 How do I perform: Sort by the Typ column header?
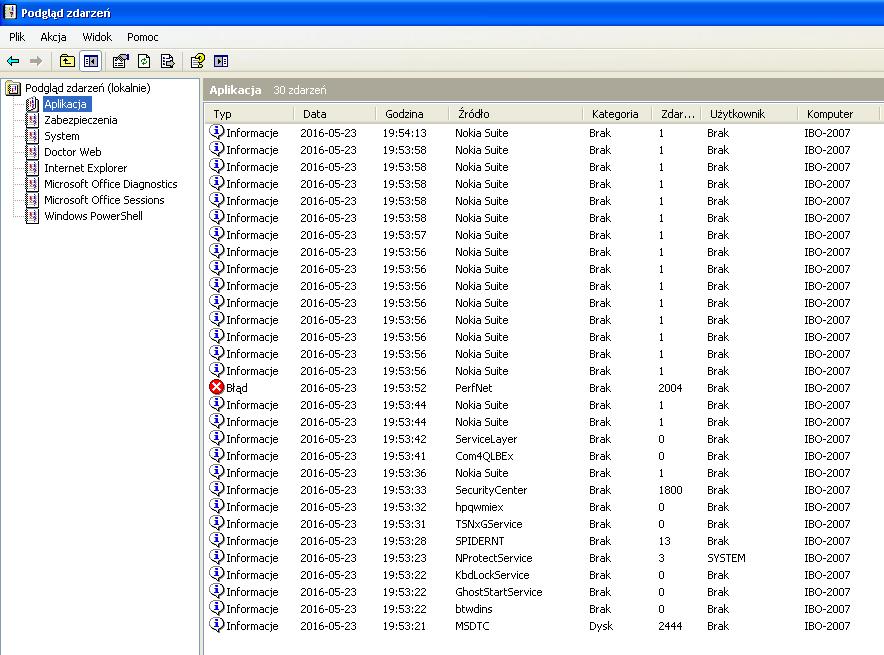pyautogui.click(x=249, y=114)
